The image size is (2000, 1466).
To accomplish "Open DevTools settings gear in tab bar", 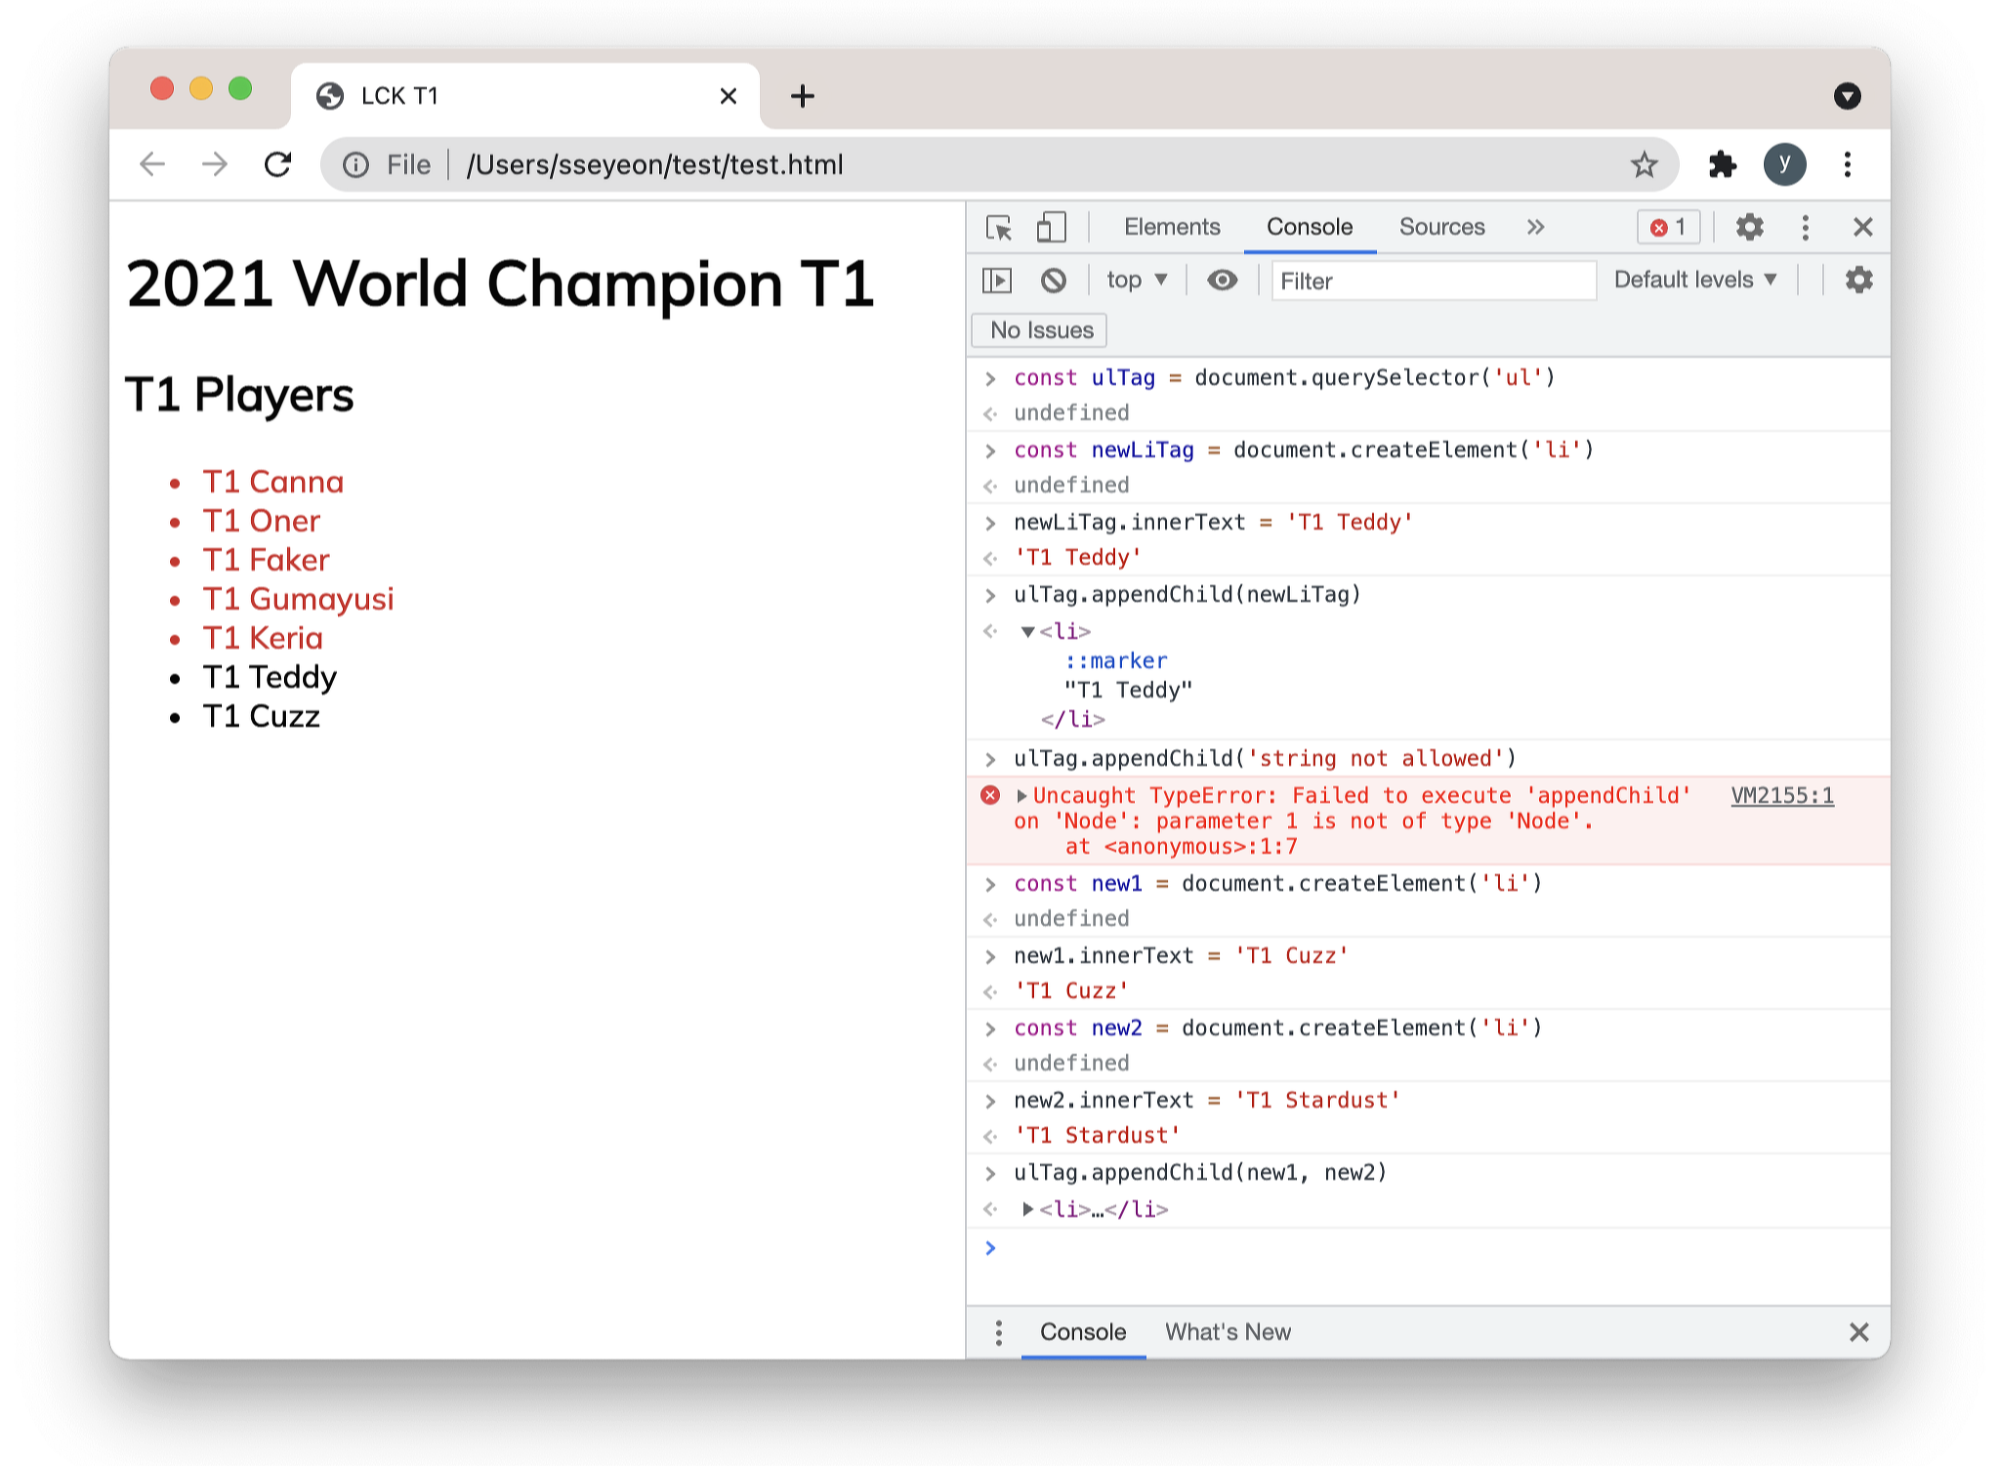I will 1749,228.
